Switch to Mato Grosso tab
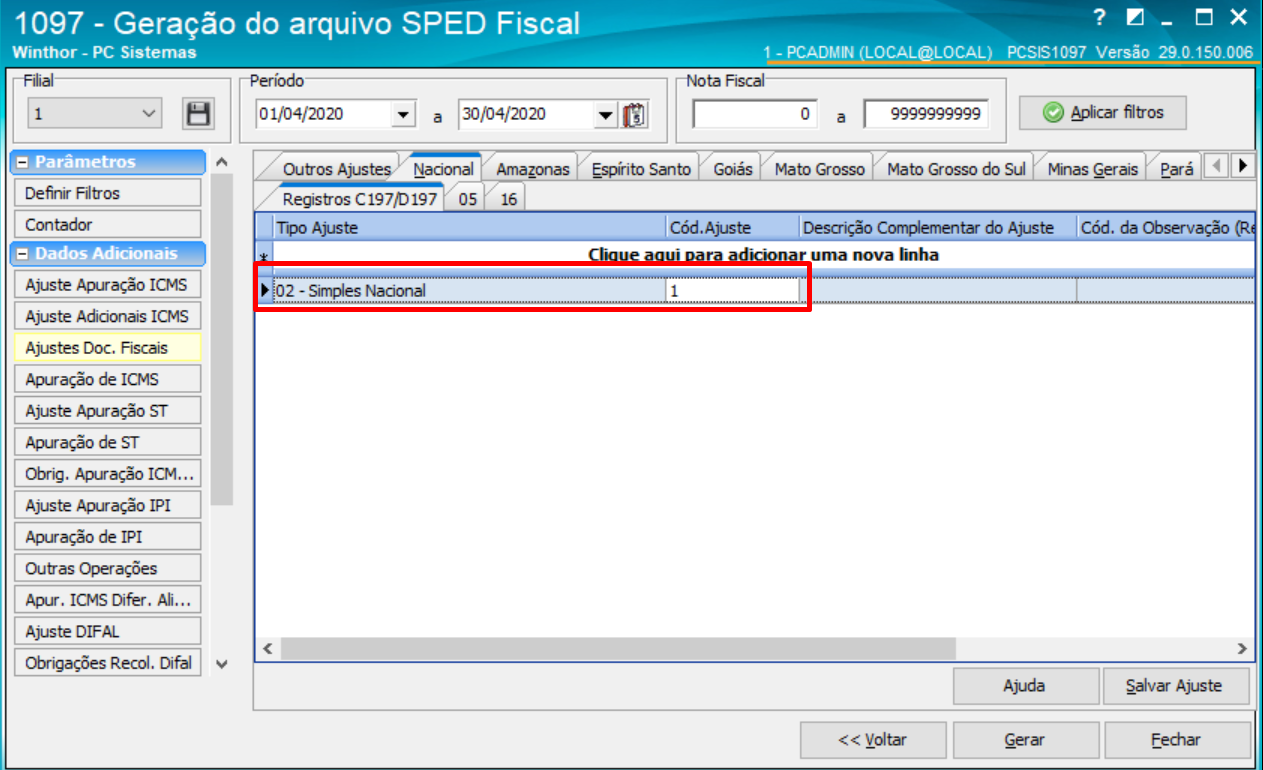The image size is (1263, 770). [x=819, y=169]
